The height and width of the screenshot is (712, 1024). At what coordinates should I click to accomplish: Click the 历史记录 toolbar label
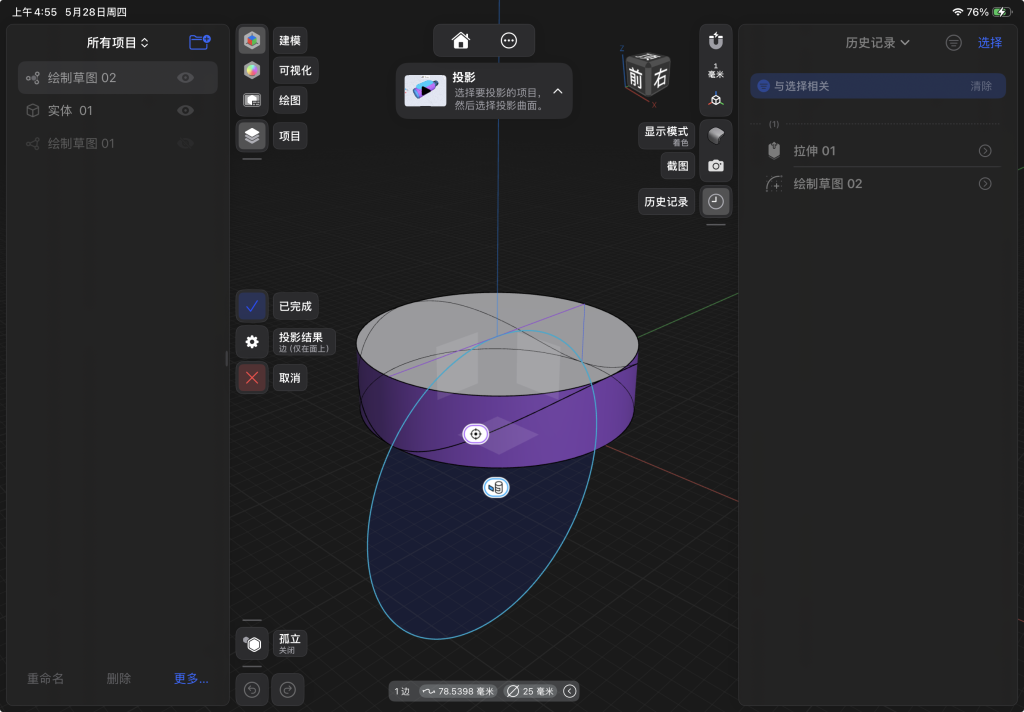point(666,202)
